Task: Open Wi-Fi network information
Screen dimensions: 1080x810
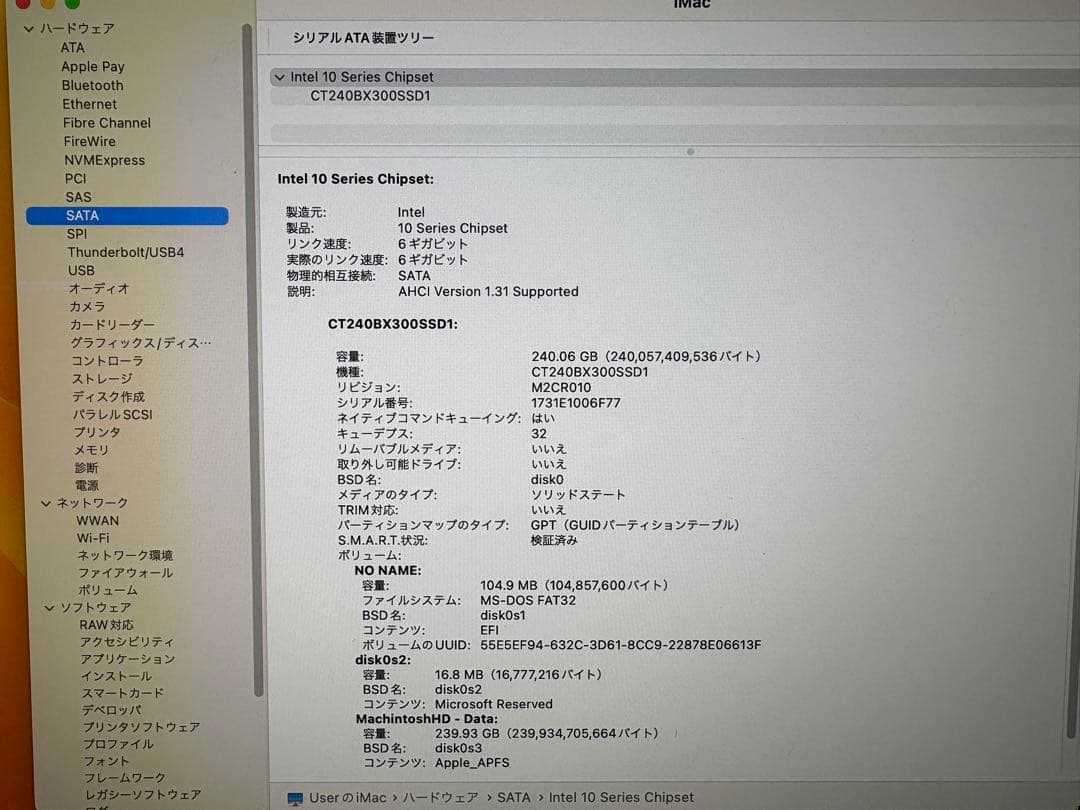Action: pos(95,538)
